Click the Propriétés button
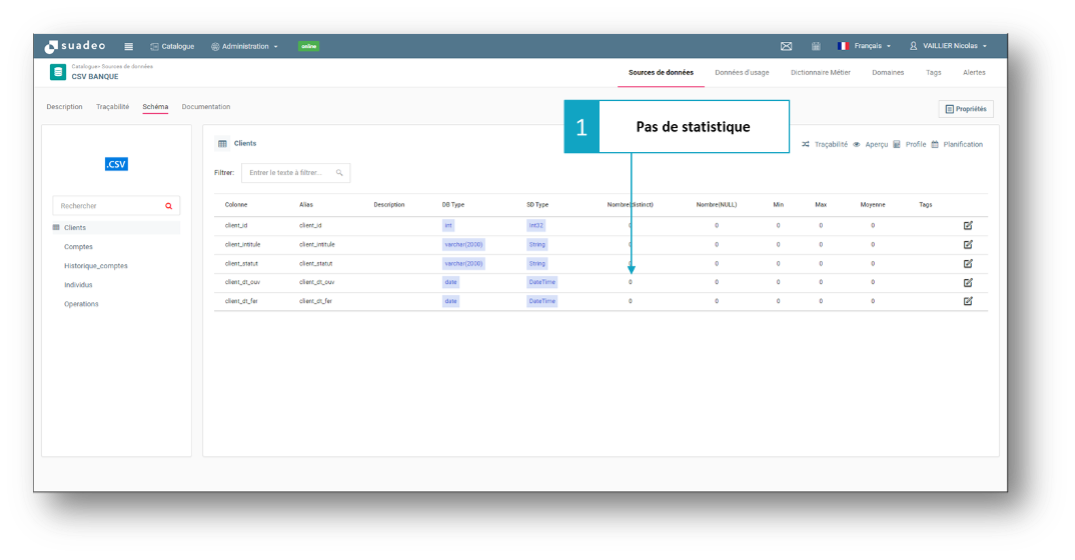 tap(965, 109)
